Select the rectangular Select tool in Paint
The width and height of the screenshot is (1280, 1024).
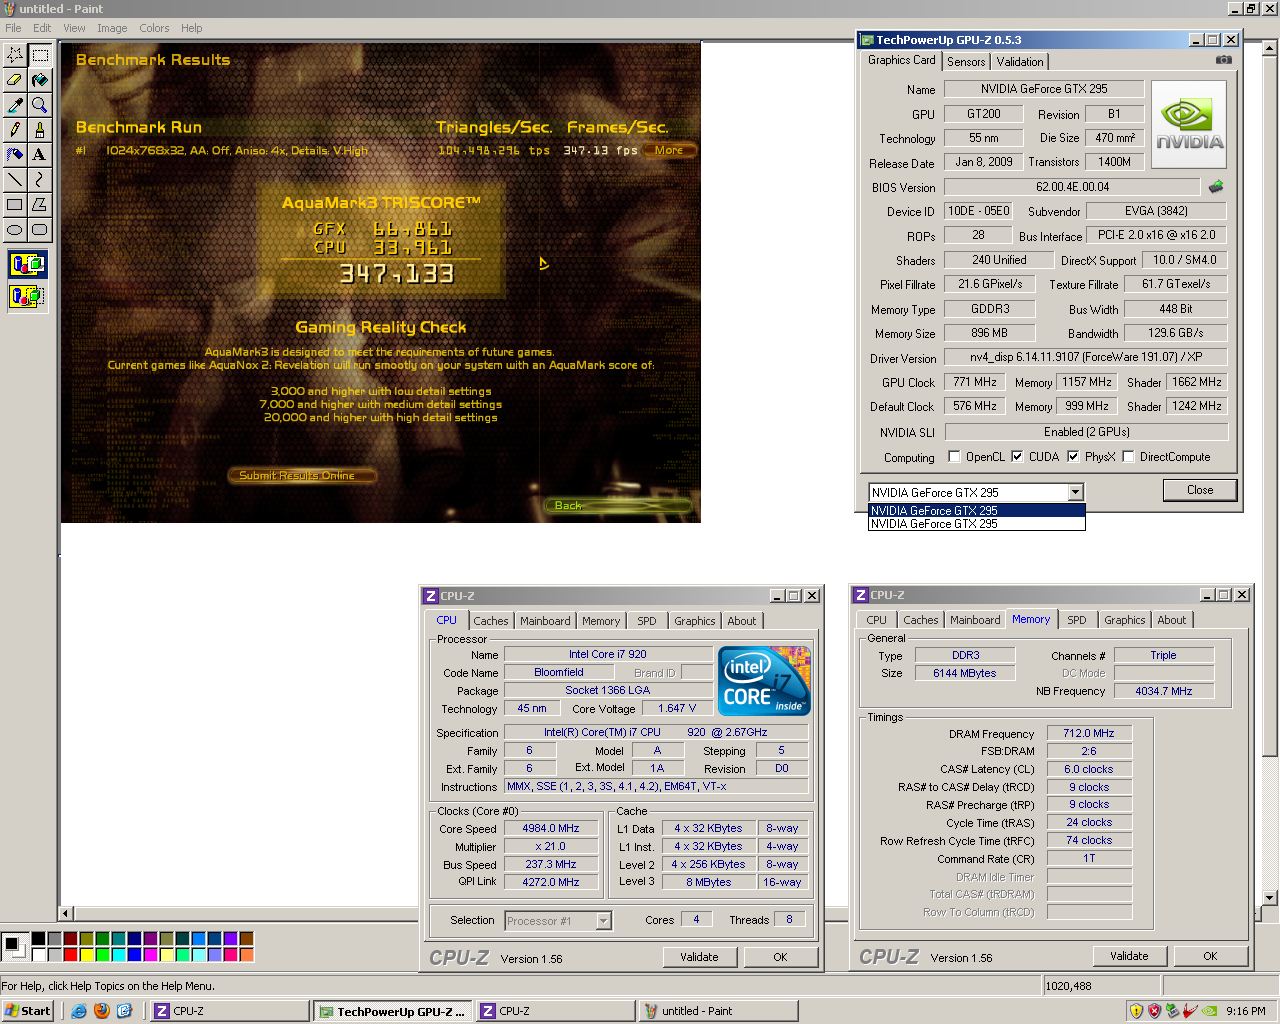[x=40, y=55]
